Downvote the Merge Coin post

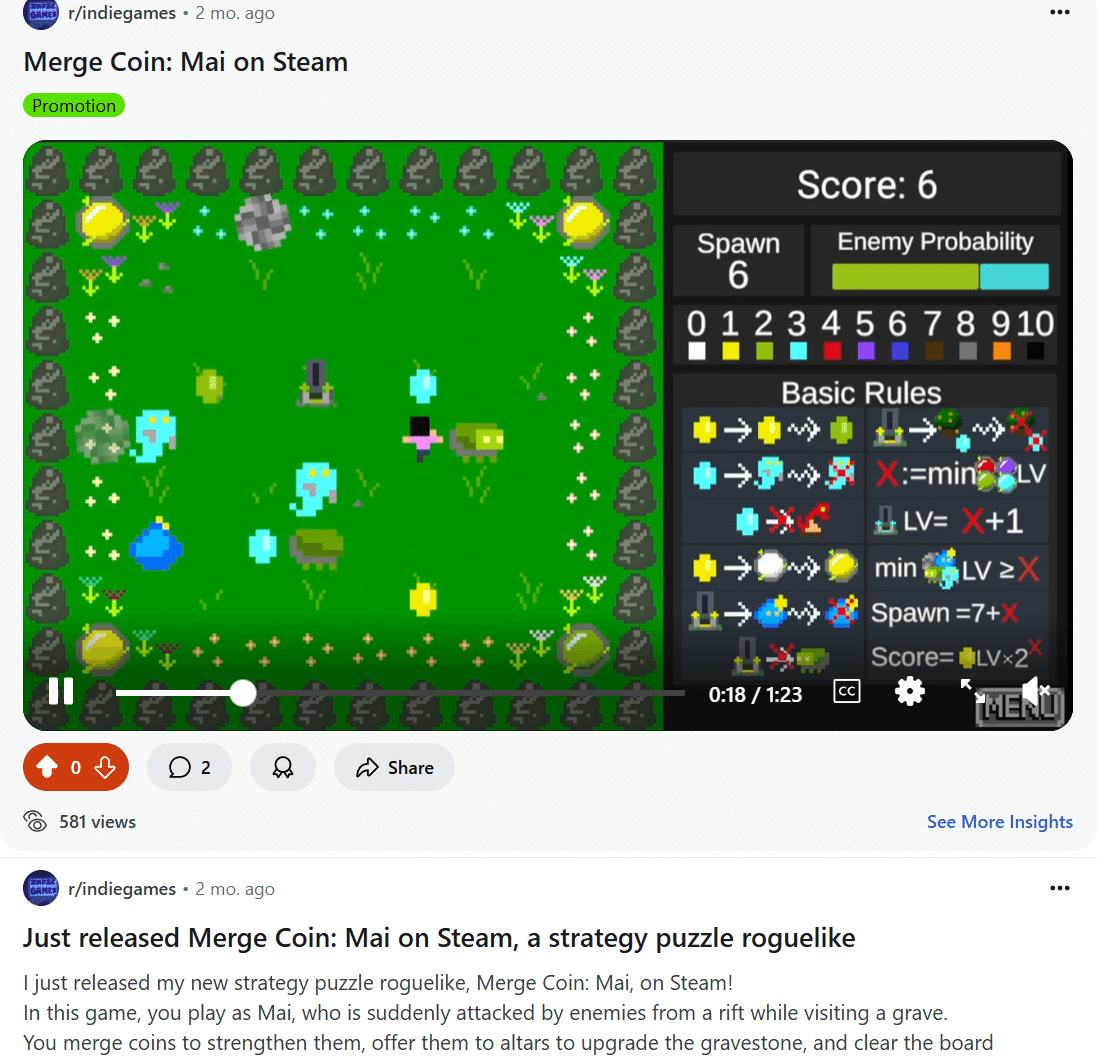(x=105, y=767)
